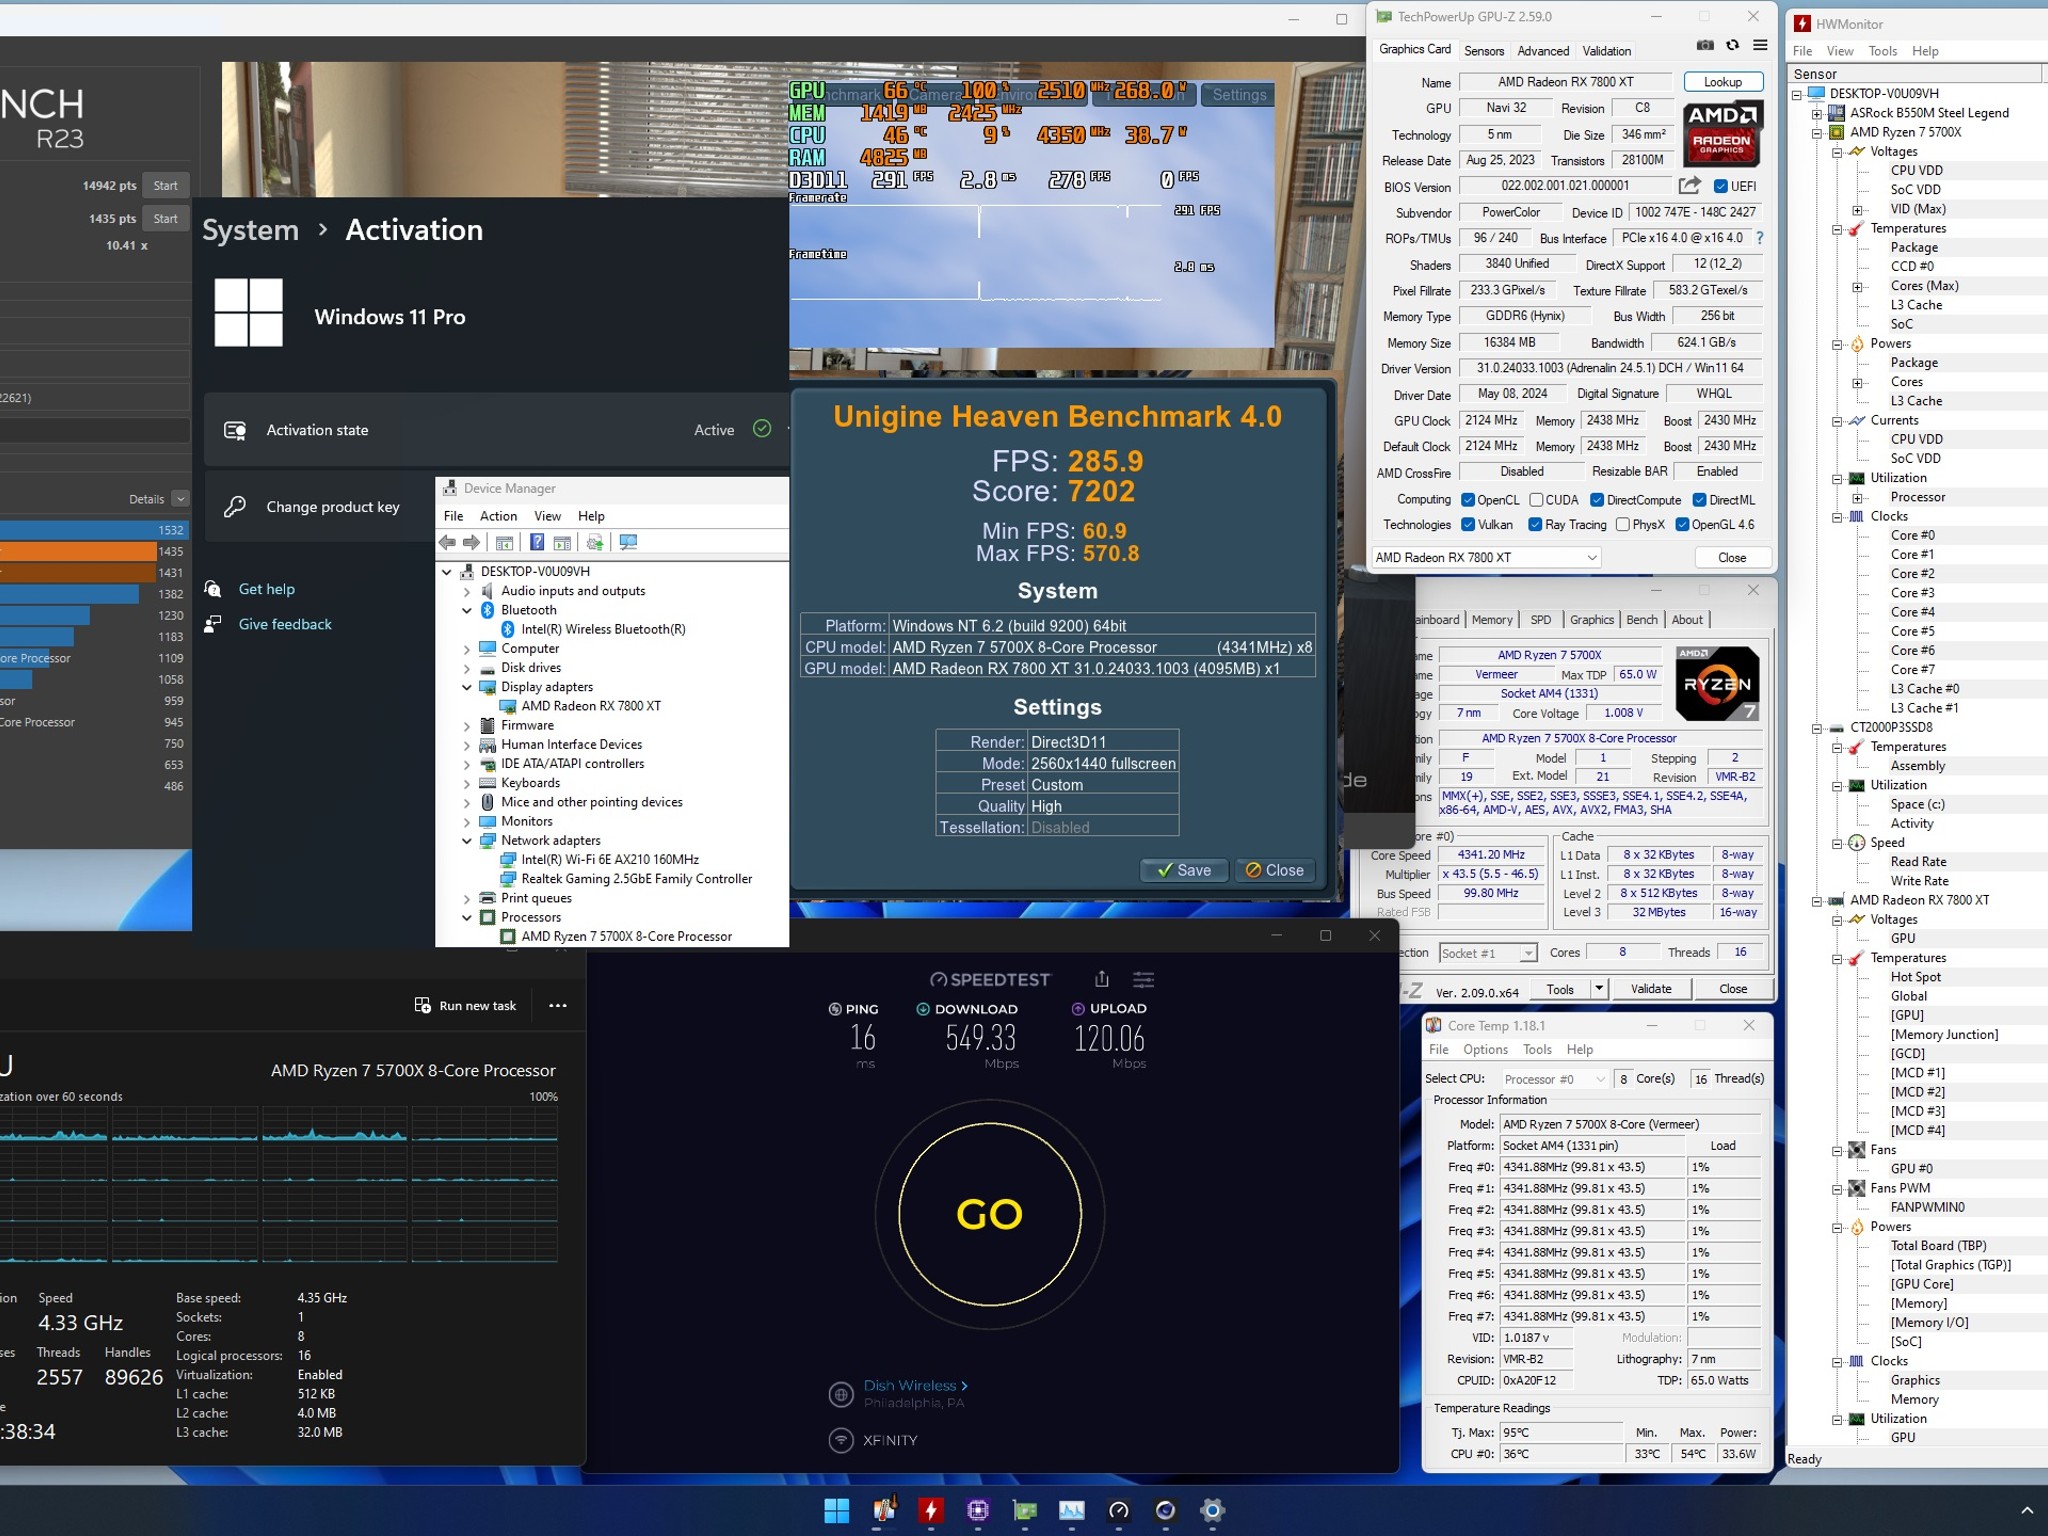Open HWMonitor Tools menu

pos(1882,51)
